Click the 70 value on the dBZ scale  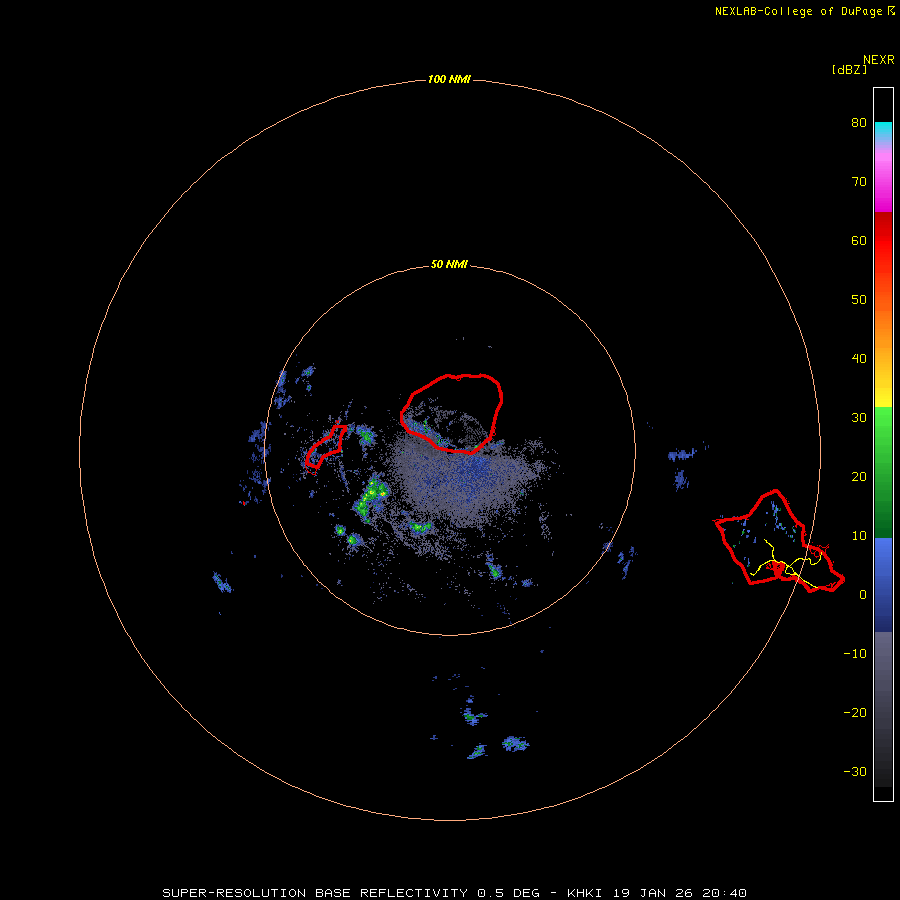(859, 182)
